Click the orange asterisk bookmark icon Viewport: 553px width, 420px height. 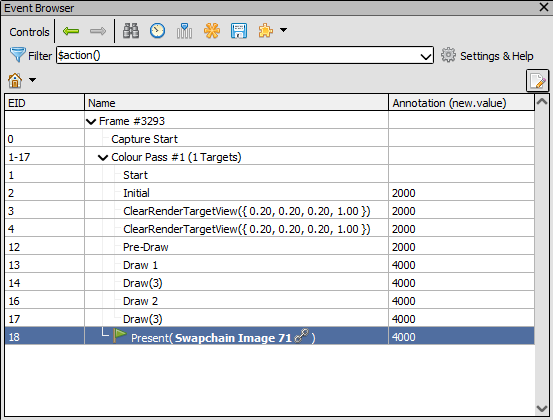212,31
